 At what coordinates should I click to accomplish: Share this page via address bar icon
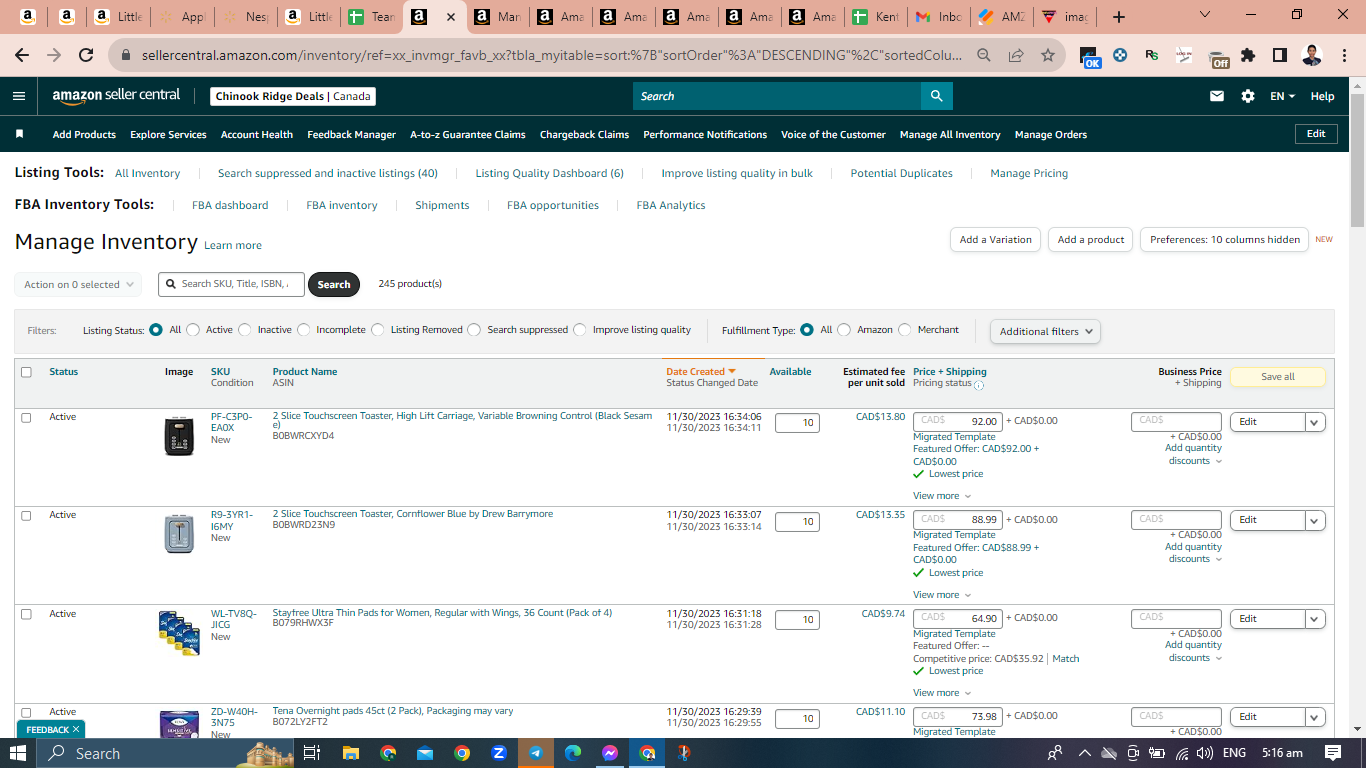1016,55
